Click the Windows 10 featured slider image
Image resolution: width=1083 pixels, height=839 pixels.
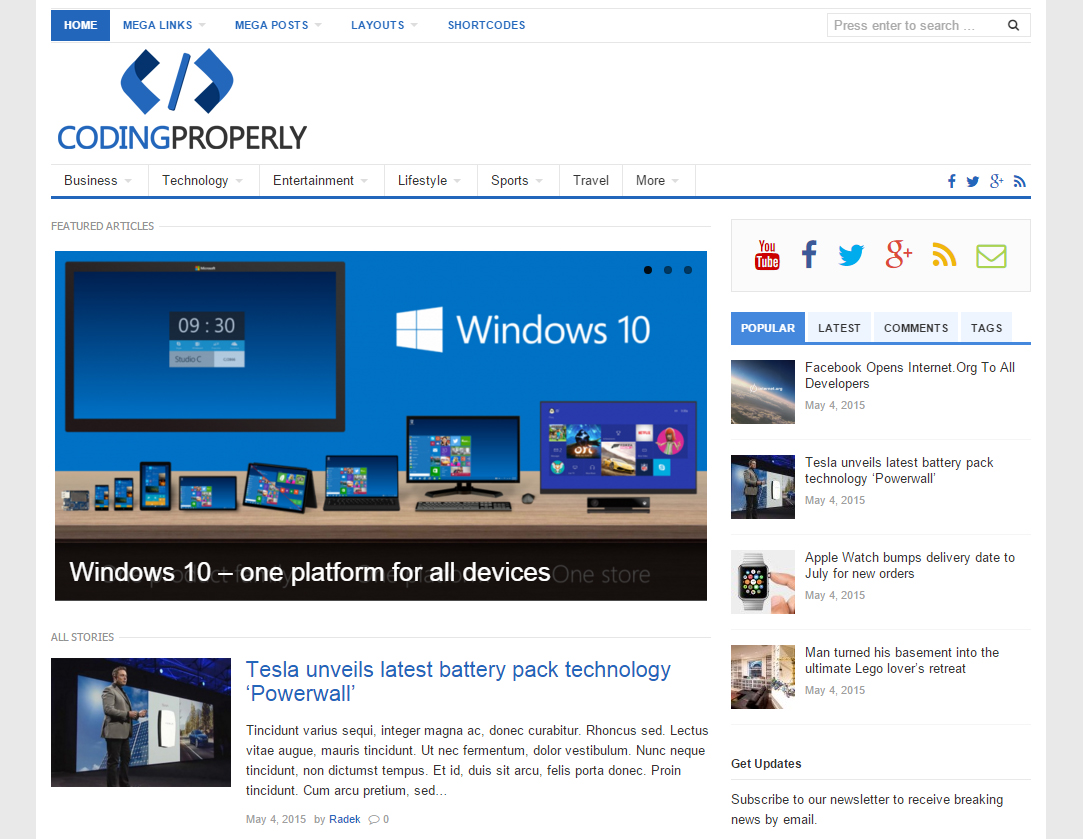click(x=381, y=425)
